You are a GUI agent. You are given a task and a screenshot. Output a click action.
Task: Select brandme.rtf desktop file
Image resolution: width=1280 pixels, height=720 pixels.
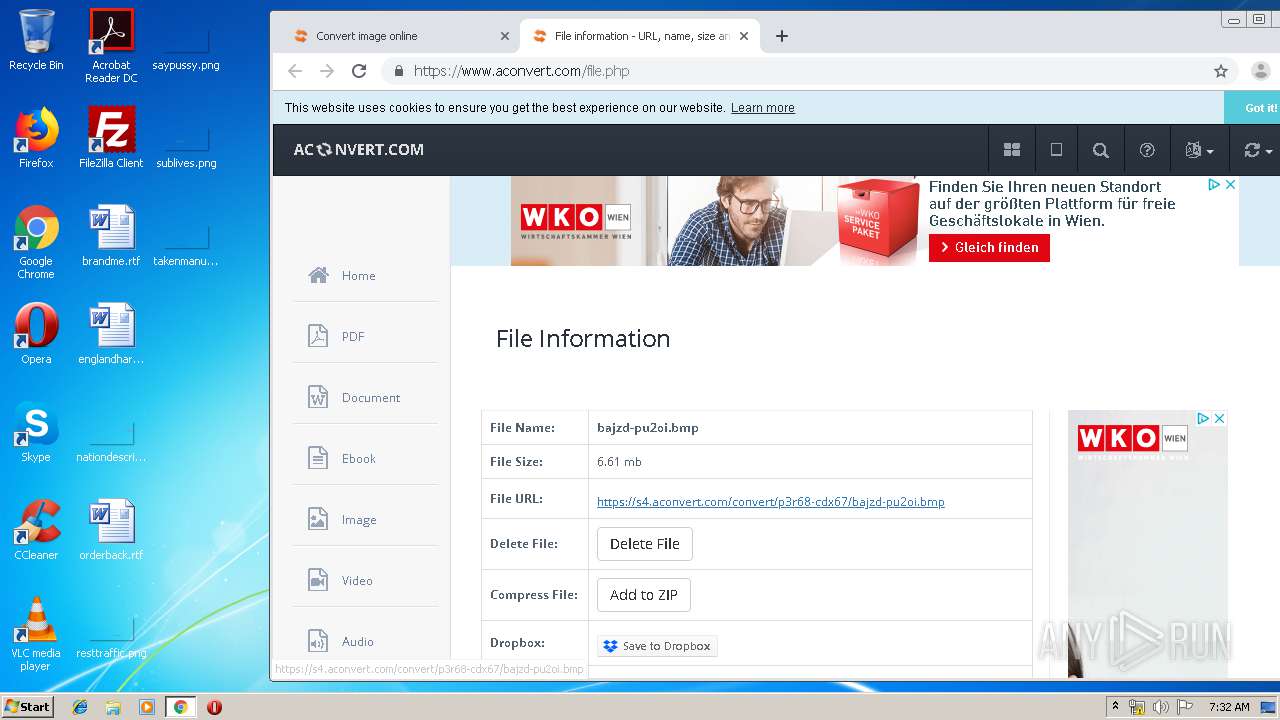[111, 236]
